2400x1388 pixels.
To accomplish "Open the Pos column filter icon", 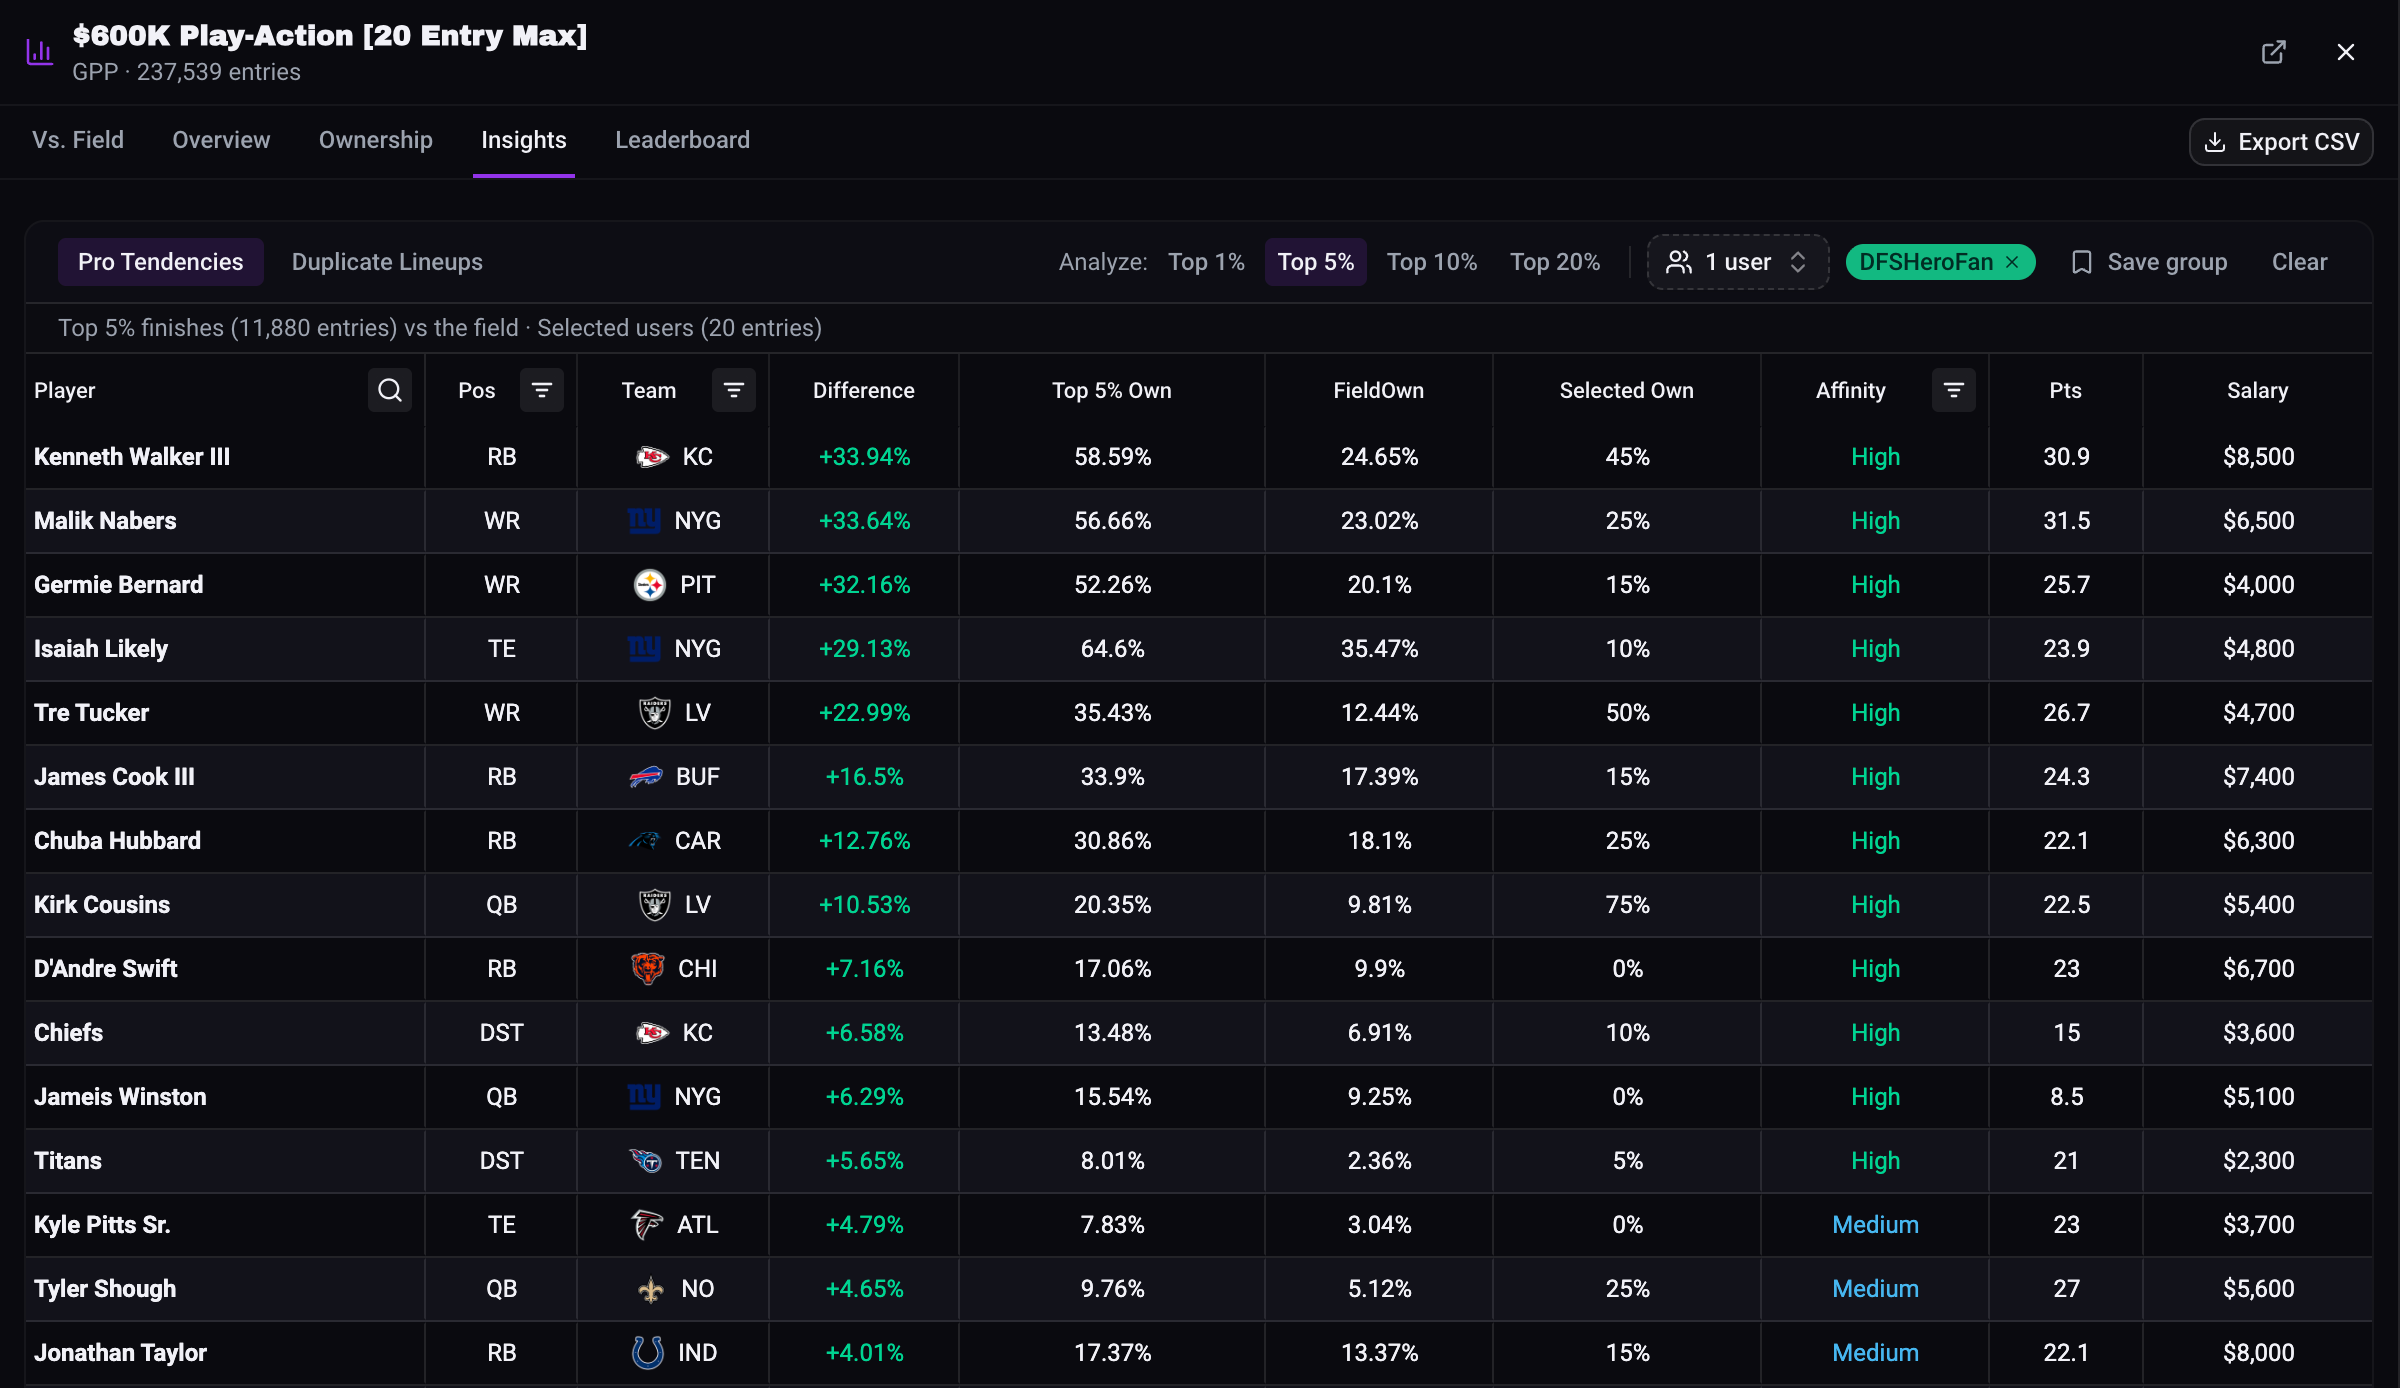I will [x=542, y=390].
